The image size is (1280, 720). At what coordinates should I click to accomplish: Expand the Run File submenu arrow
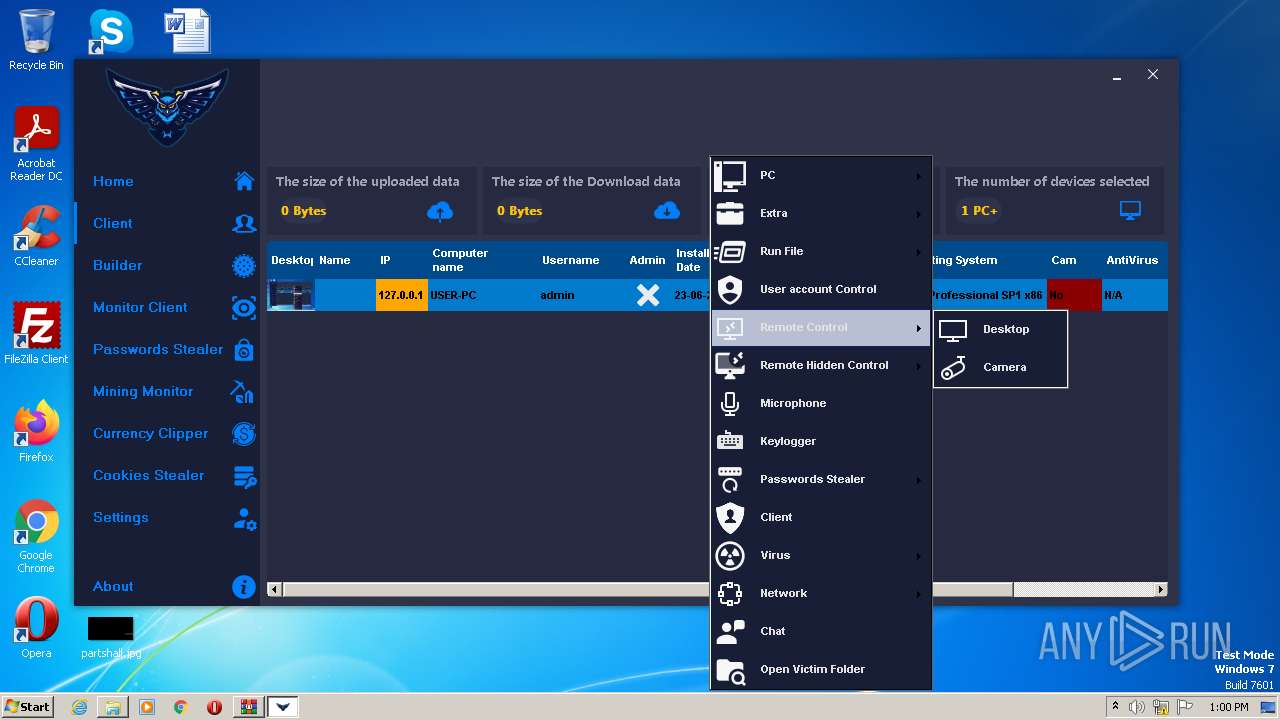(x=918, y=252)
